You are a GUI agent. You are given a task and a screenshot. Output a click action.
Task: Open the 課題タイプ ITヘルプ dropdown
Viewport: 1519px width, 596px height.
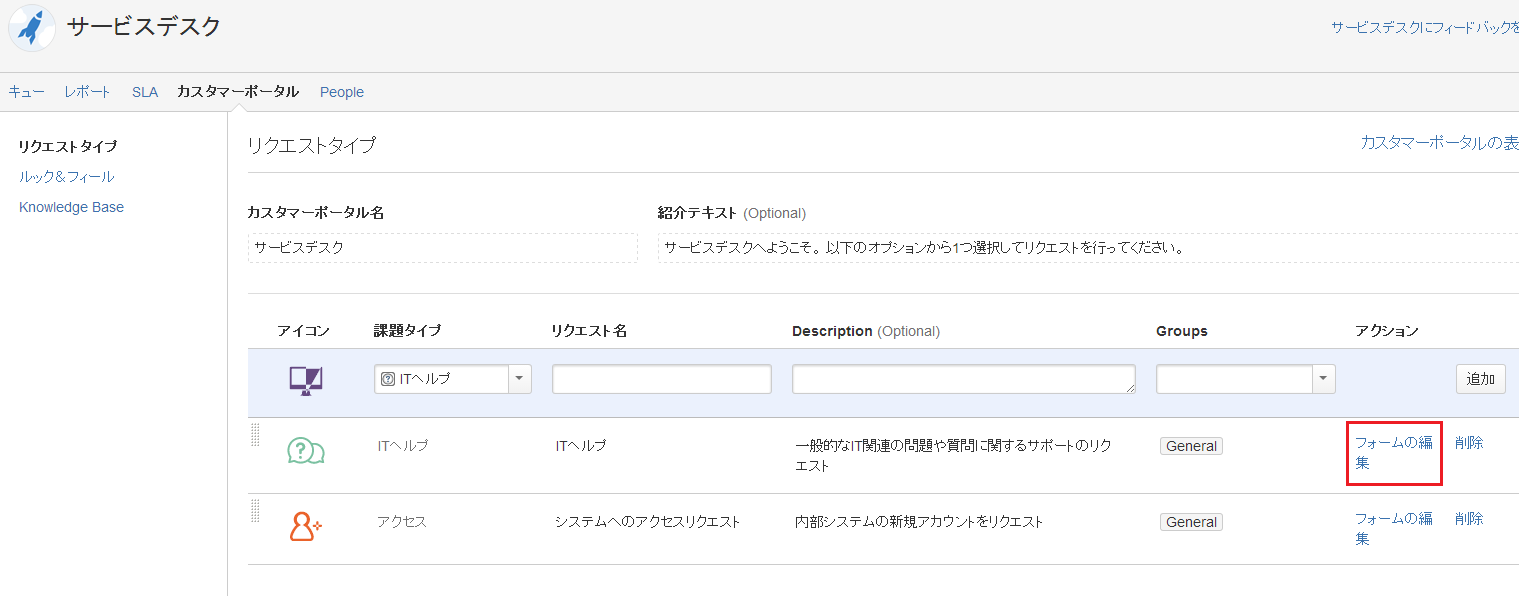(x=453, y=379)
